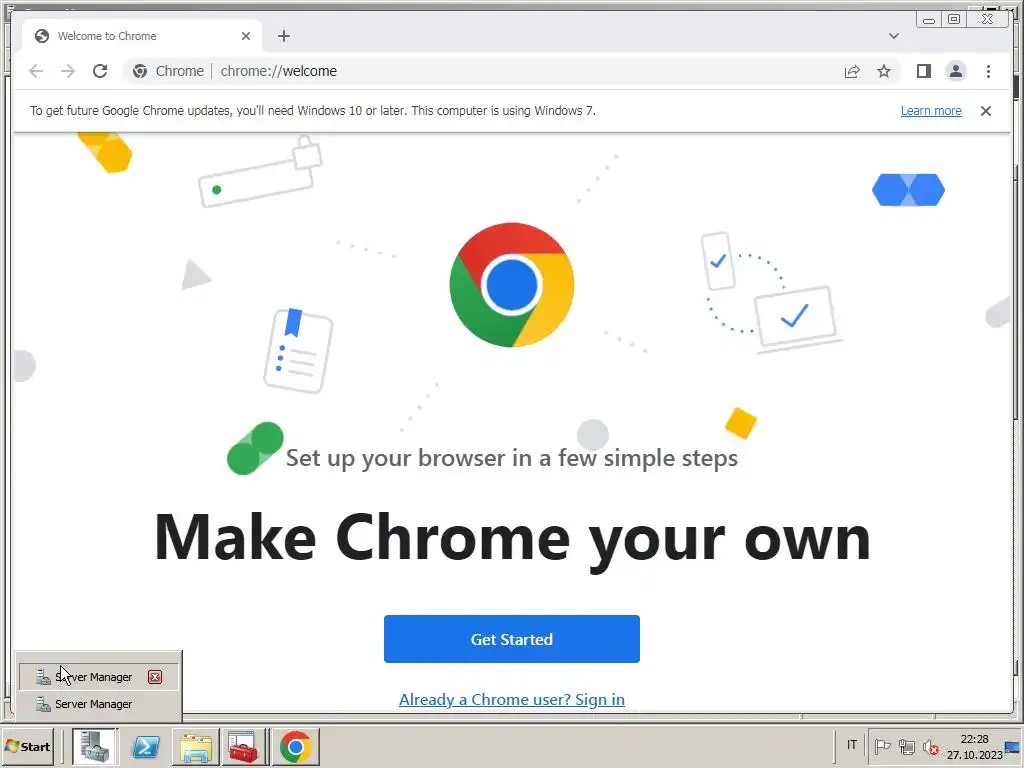Open the red toolbox taskbar icon
Screen dimensions: 1024x768
244,746
